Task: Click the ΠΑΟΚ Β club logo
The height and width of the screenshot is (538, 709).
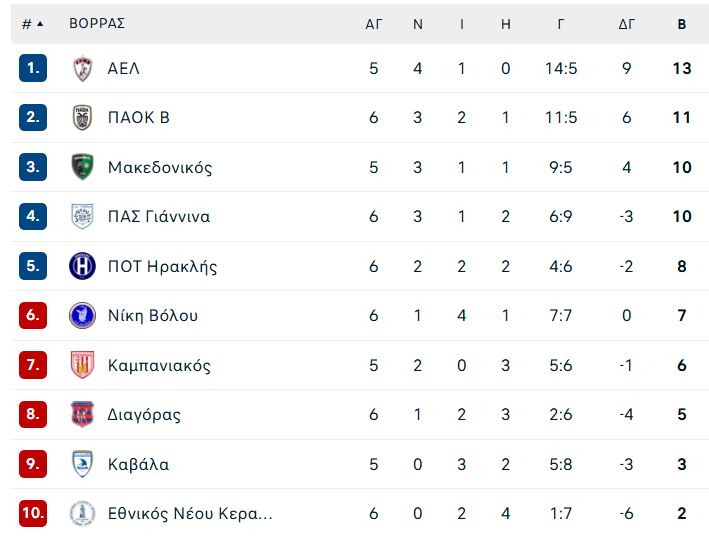Action: tap(83, 118)
